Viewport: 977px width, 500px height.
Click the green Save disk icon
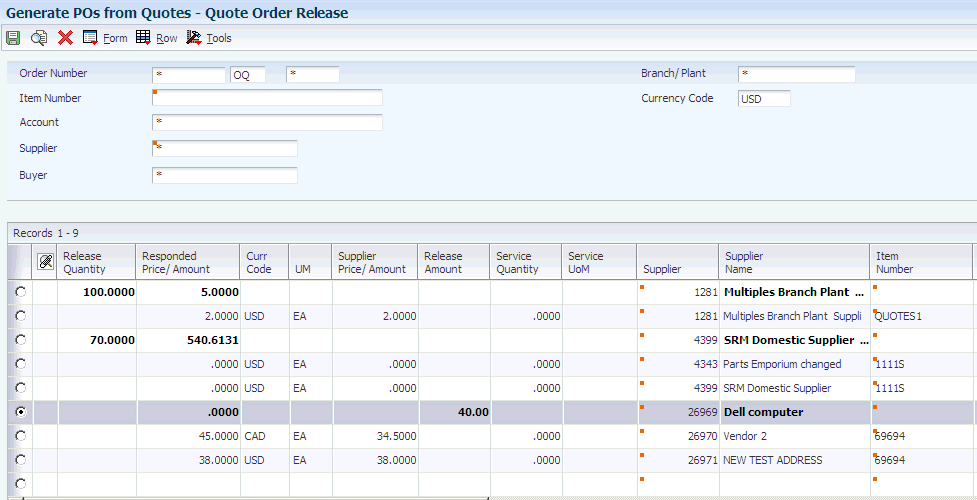pos(13,38)
